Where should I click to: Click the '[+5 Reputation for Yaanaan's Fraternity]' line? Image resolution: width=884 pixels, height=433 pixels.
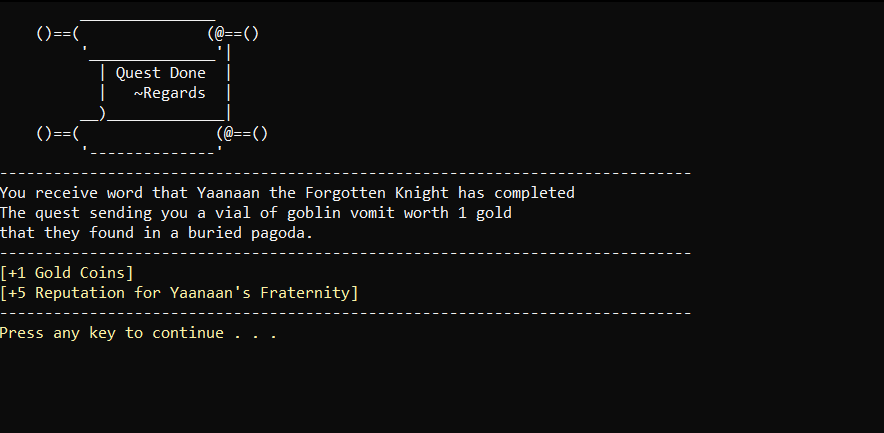pyautogui.click(x=179, y=293)
